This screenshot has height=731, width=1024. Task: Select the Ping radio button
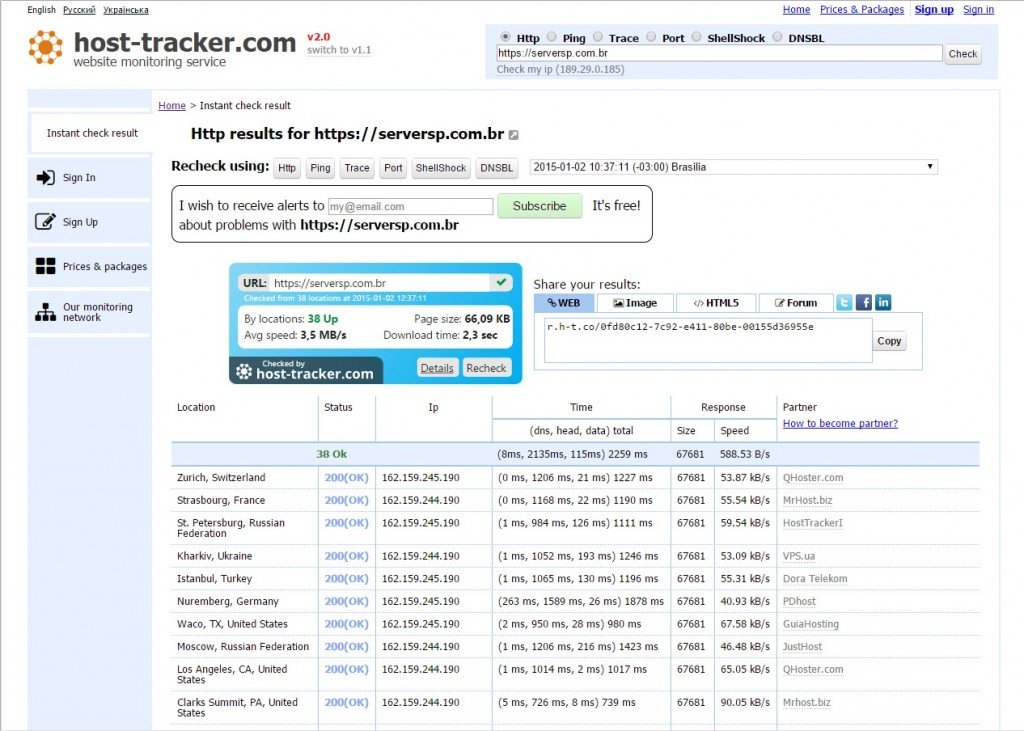[552, 37]
